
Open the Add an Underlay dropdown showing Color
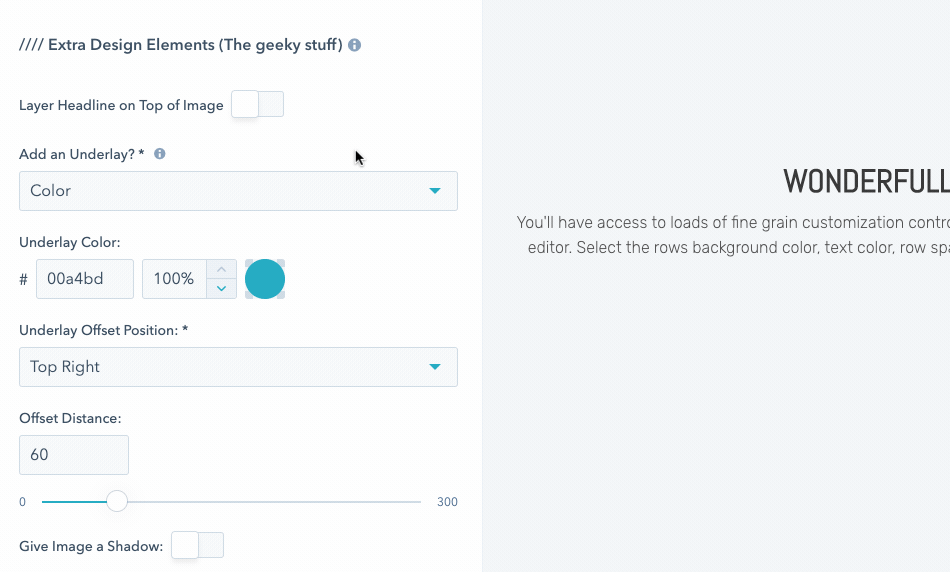coord(238,191)
